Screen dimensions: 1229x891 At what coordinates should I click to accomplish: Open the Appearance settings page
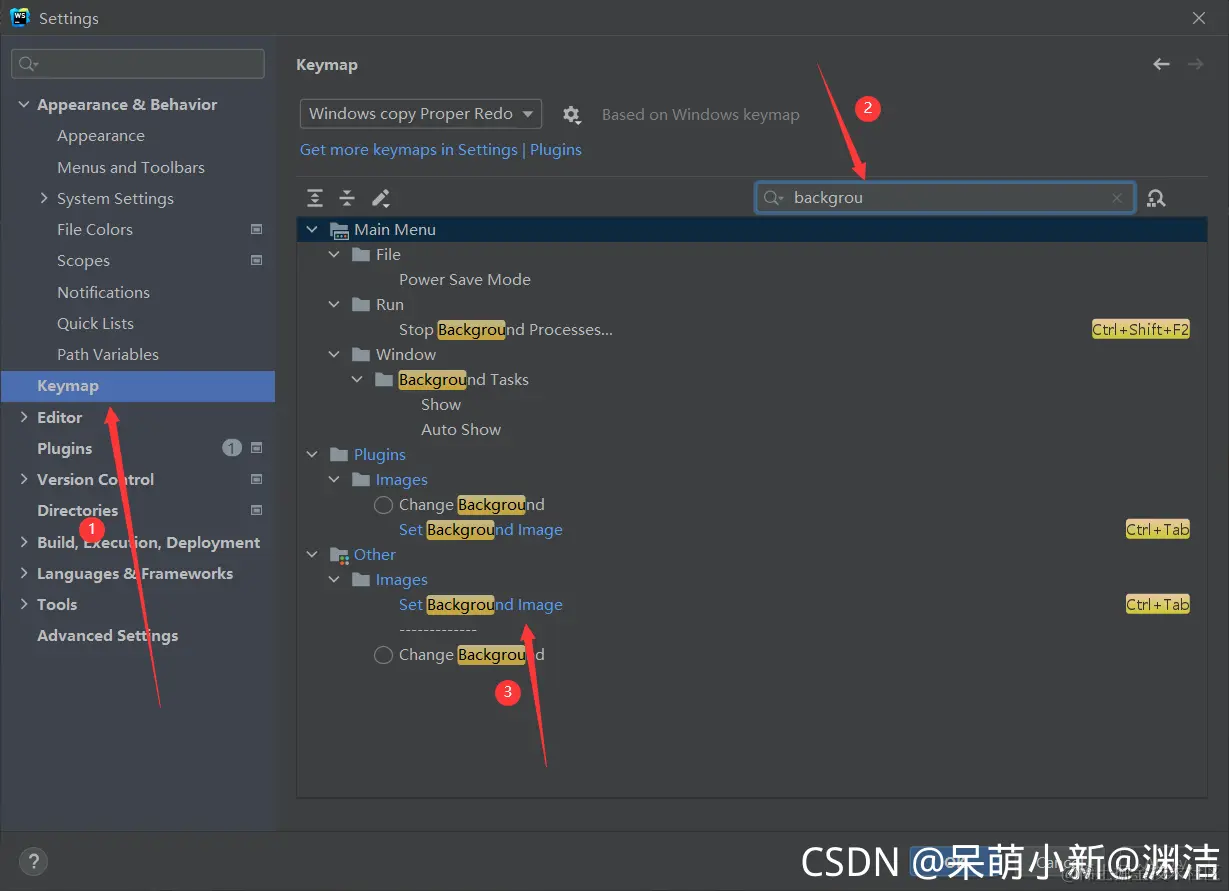(x=101, y=136)
